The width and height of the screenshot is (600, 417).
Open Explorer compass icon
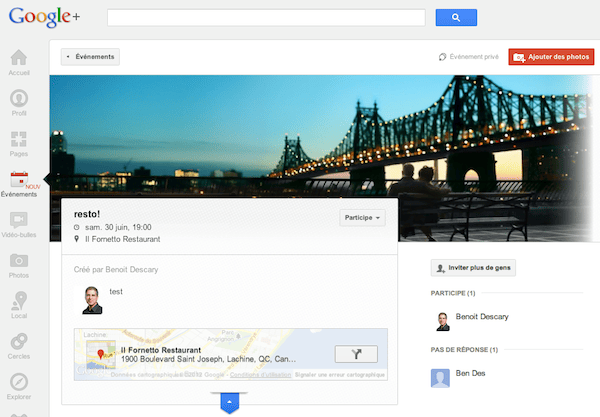(19, 385)
